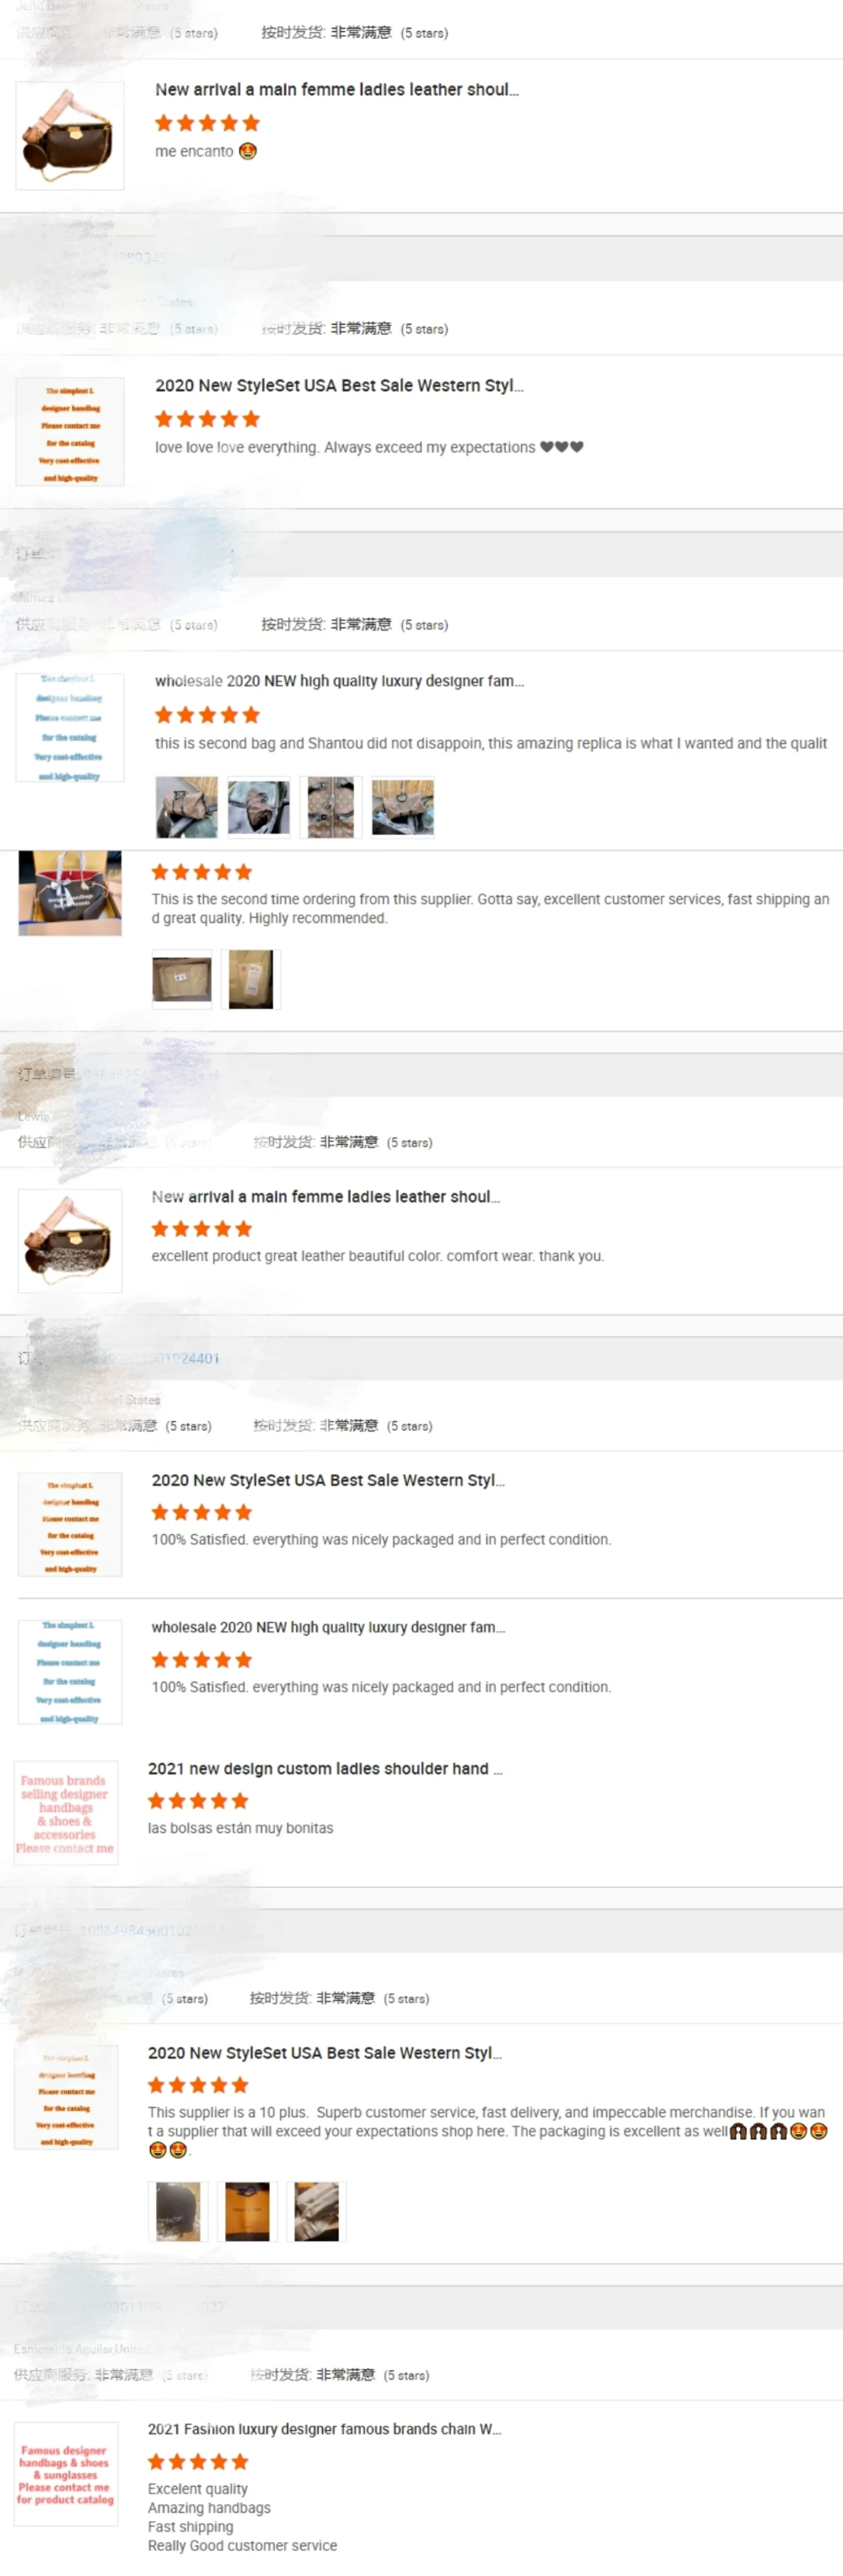Click first '2020 New StyleSet USA Best Sale' title
This screenshot has height=2576, width=843.
coord(339,385)
